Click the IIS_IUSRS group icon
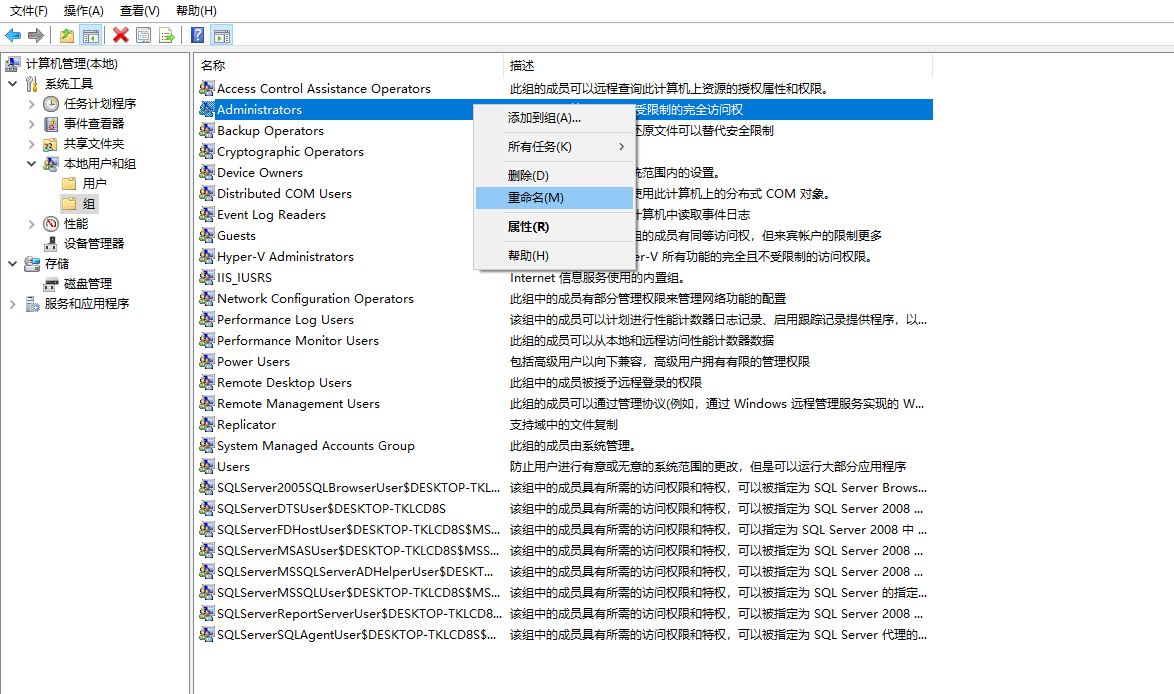The height and width of the screenshot is (694, 1174). (x=207, y=277)
